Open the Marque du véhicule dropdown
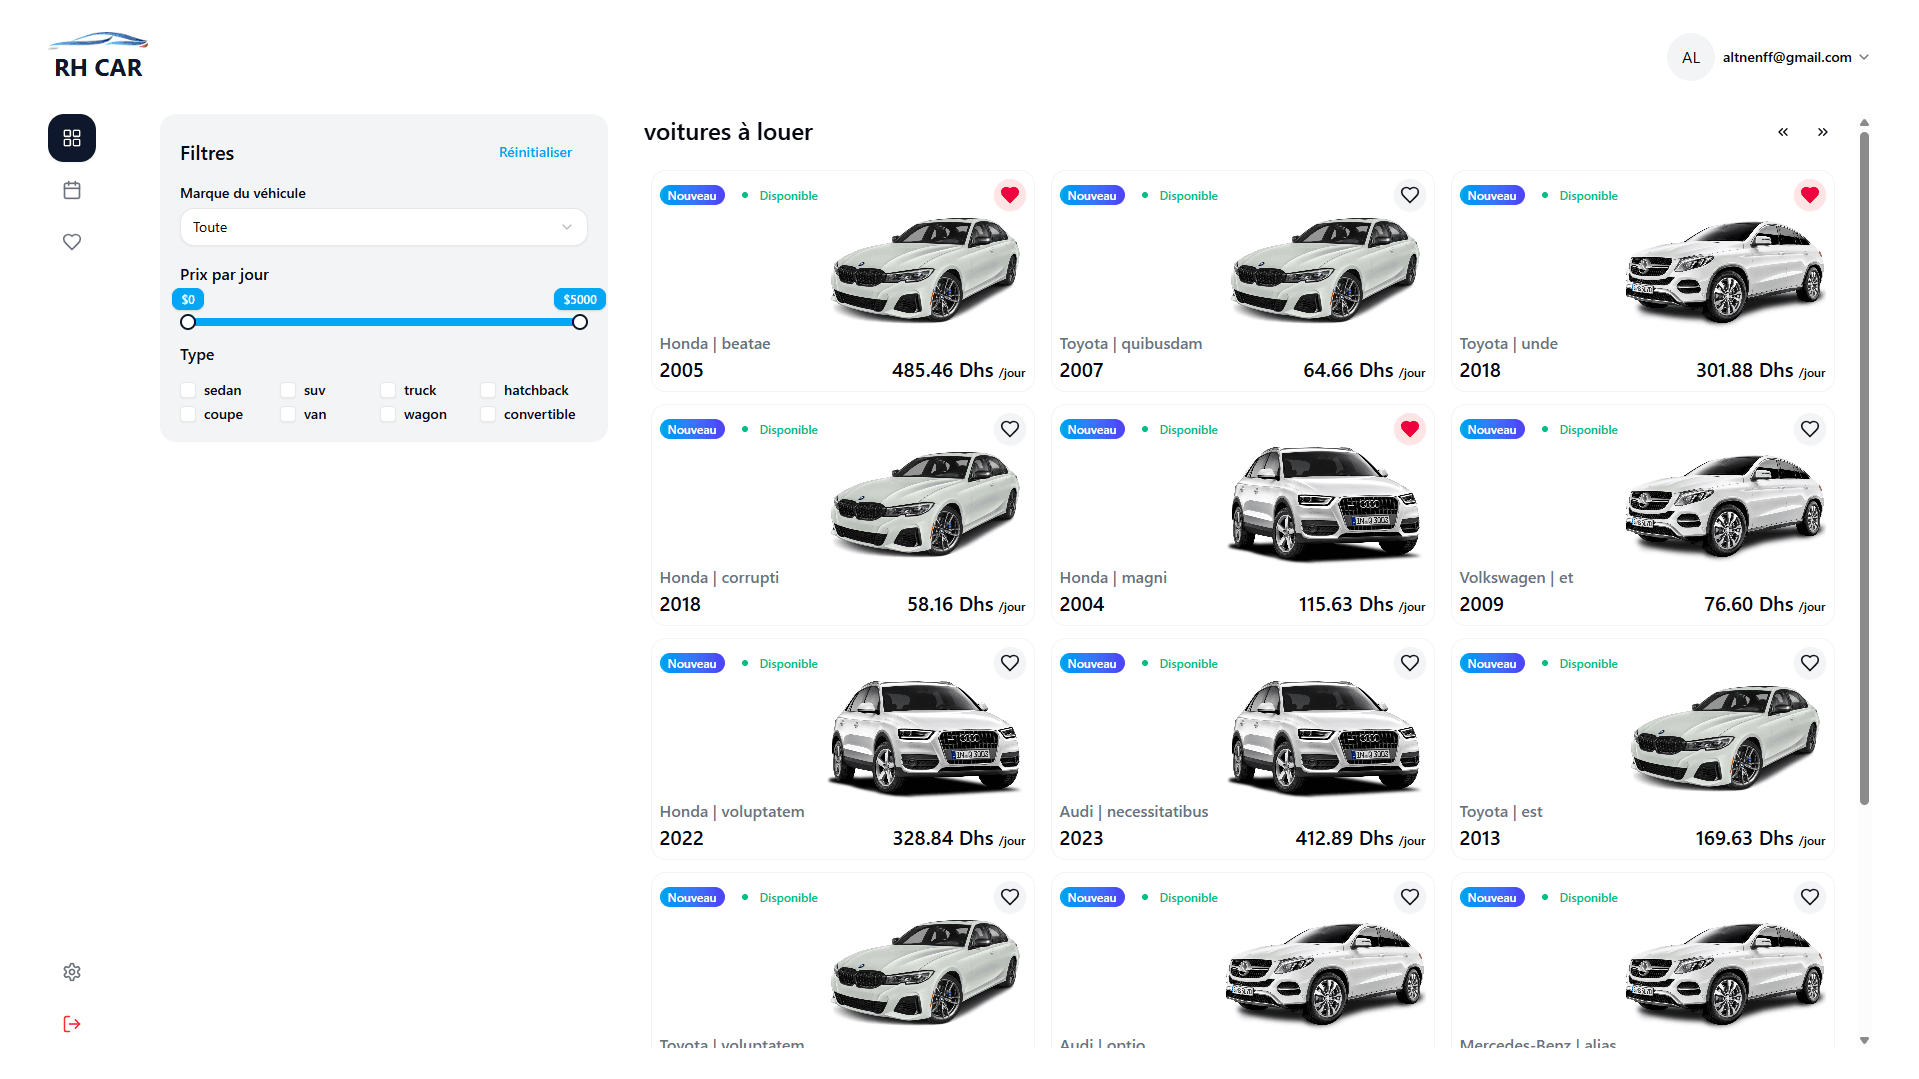Image resolution: width=1919 pixels, height=1079 pixels. click(383, 227)
